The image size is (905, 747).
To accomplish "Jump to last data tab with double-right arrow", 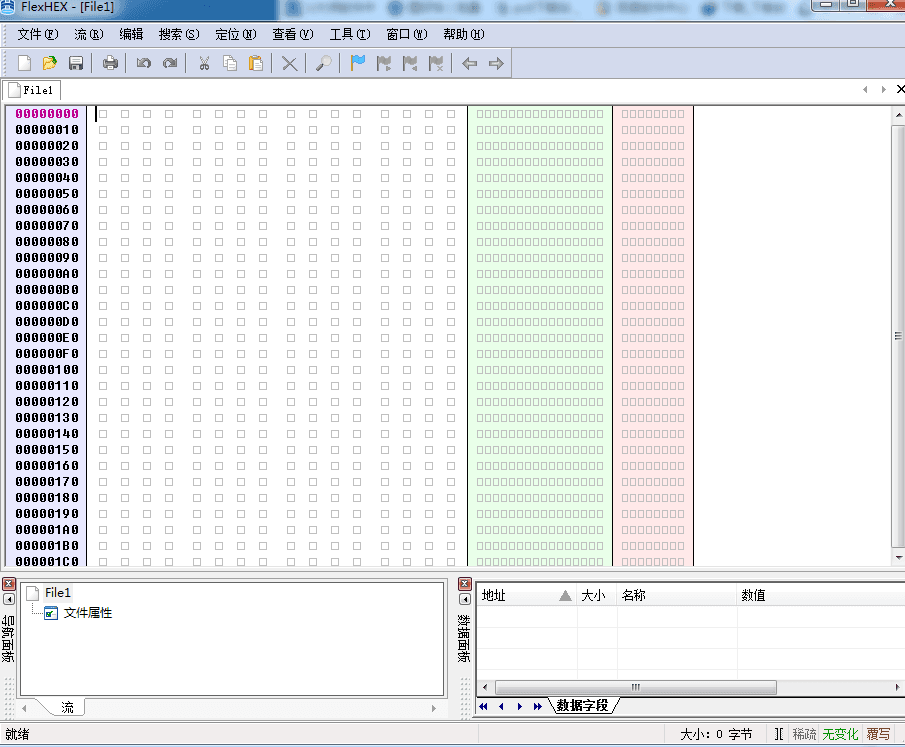I will [x=537, y=706].
